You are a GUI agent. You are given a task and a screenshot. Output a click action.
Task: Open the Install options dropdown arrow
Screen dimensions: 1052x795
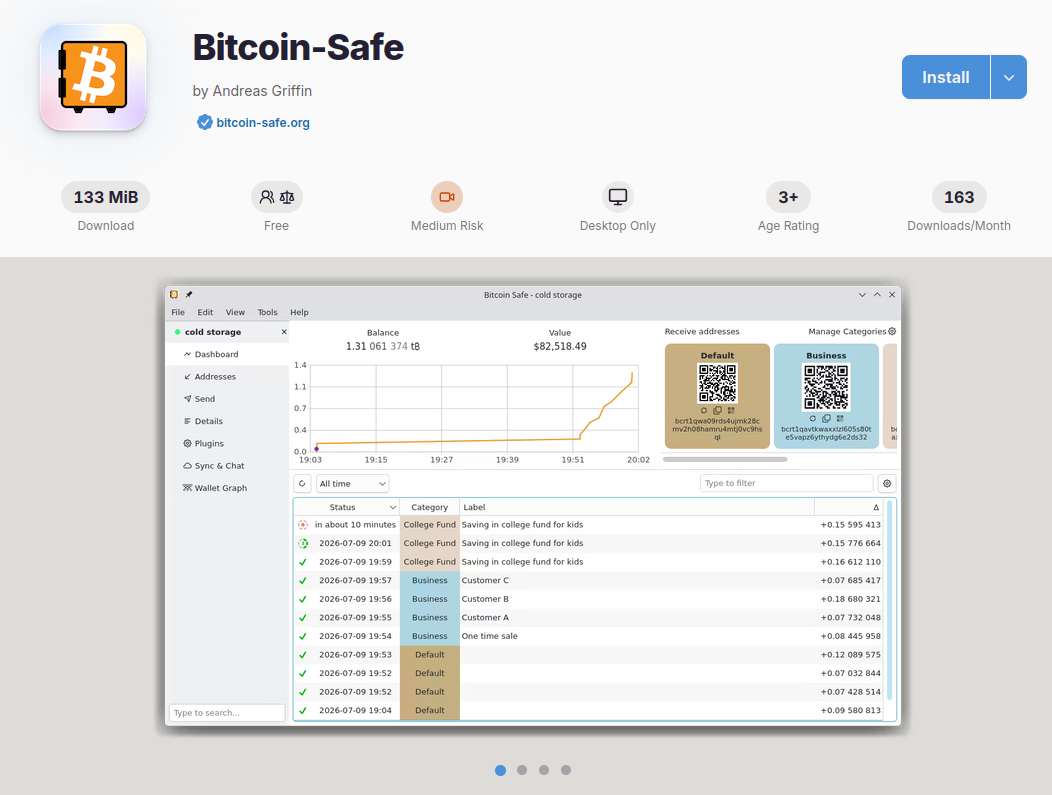1008,77
